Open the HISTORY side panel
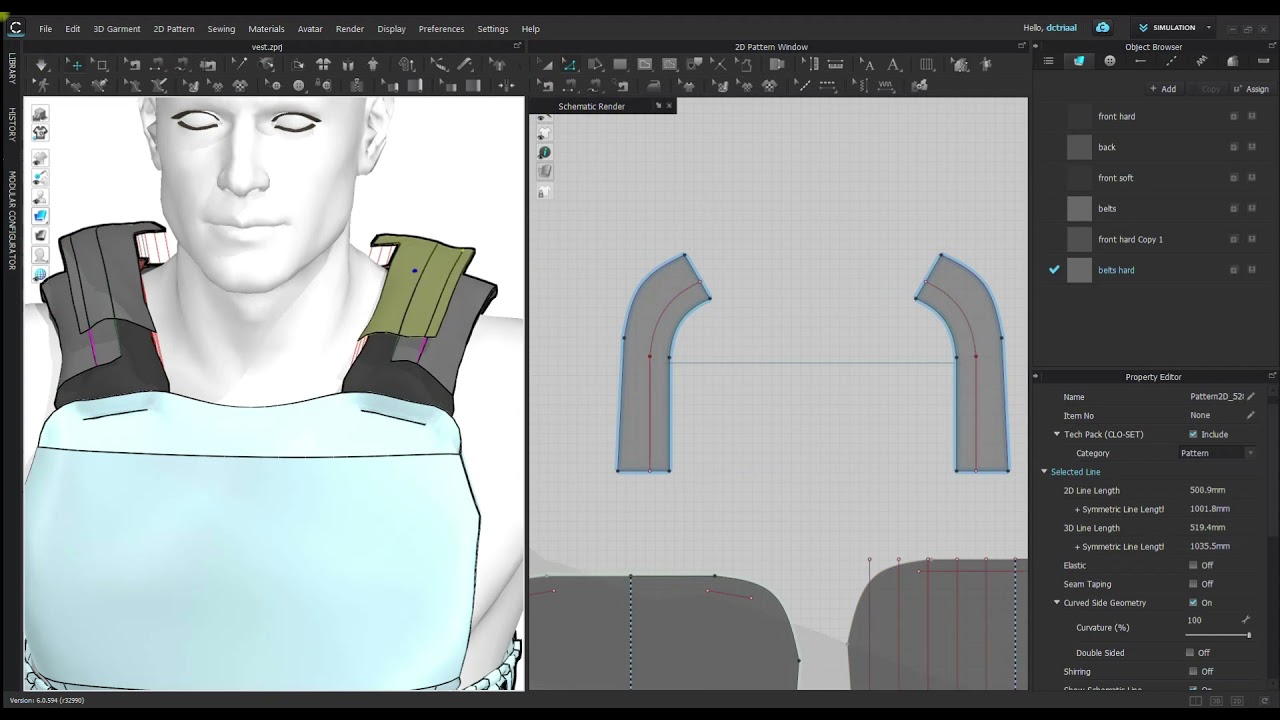1280x720 pixels. [x=12, y=124]
